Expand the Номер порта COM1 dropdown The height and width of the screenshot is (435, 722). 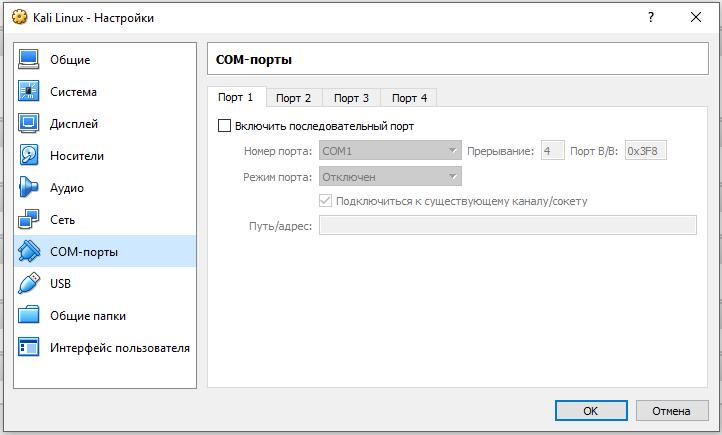[390, 151]
